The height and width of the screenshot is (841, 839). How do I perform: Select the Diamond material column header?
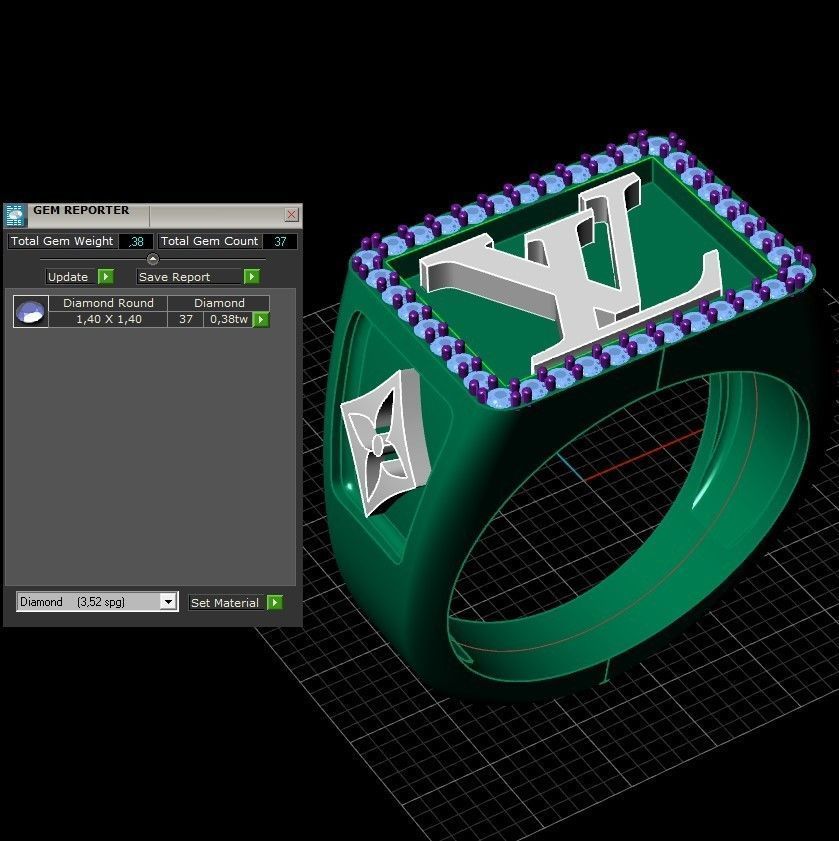point(219,303)
